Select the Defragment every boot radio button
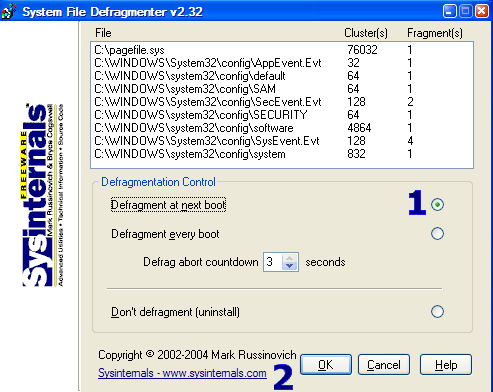The width and height of the screenshot is (493, 392). [x=437, y=234]
